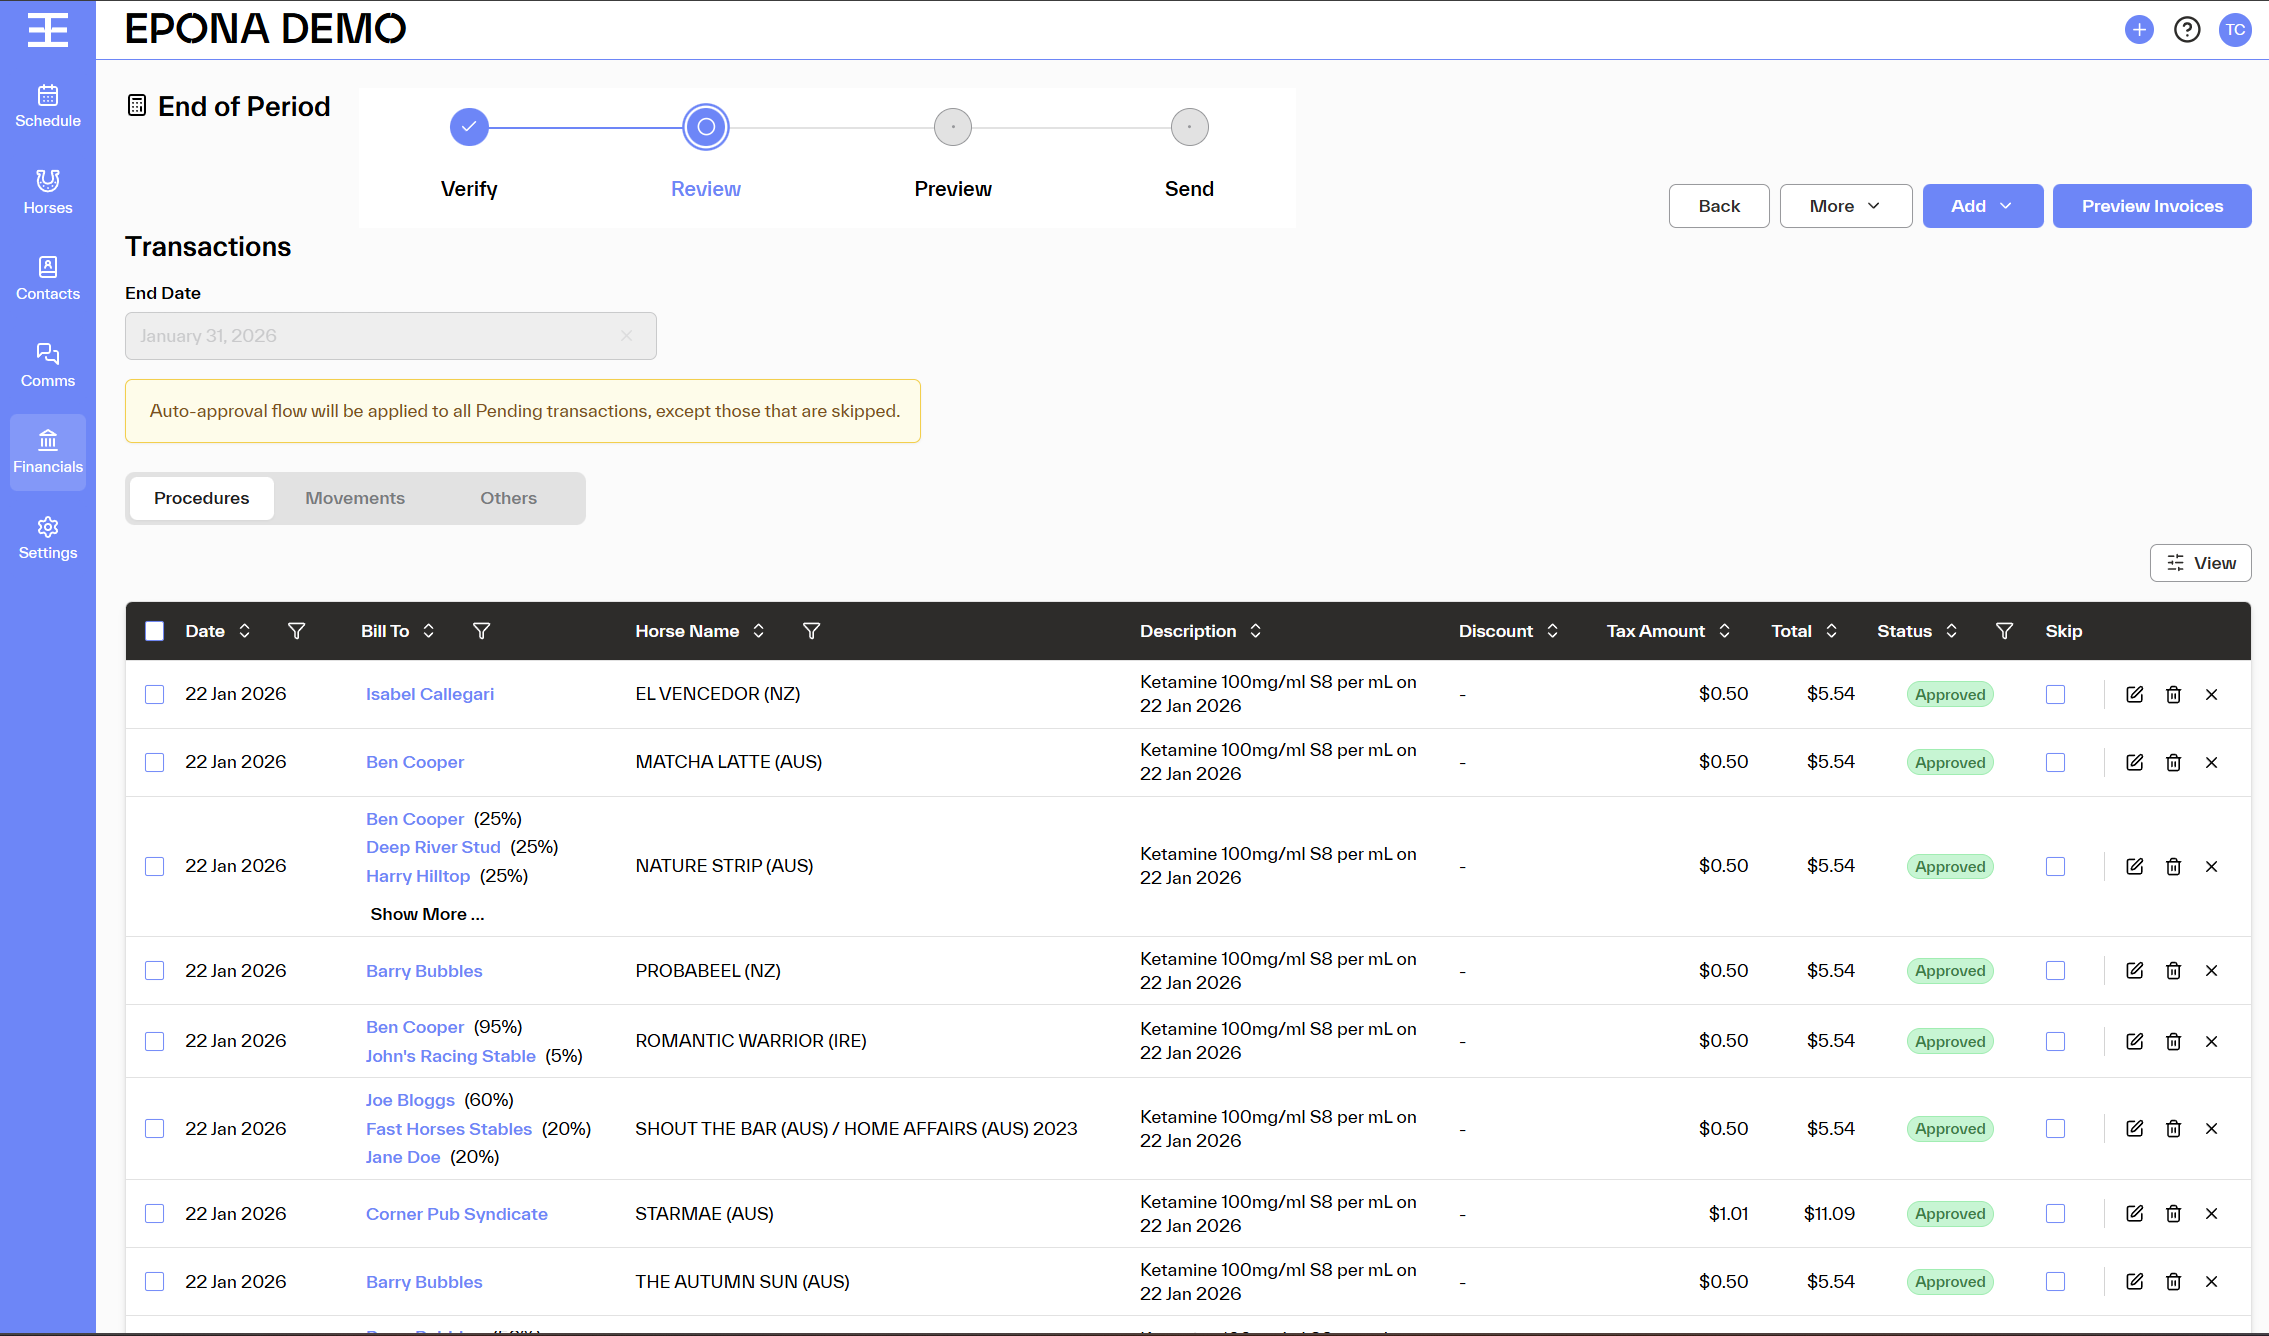
Task: Delete the MATCHA LATTE (AUS) transaction
Action: 2173,762
